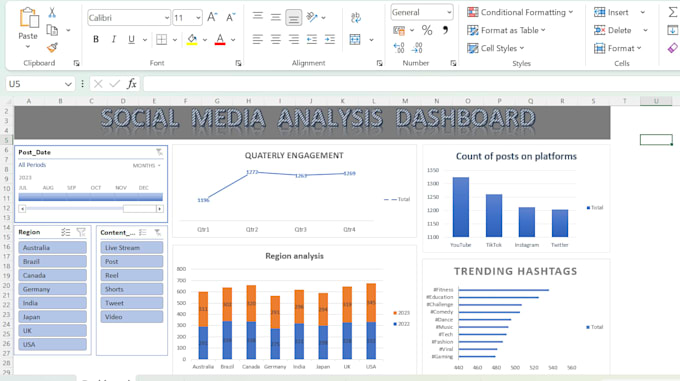Click the Wrap Text icon

(x=356, y=17)
